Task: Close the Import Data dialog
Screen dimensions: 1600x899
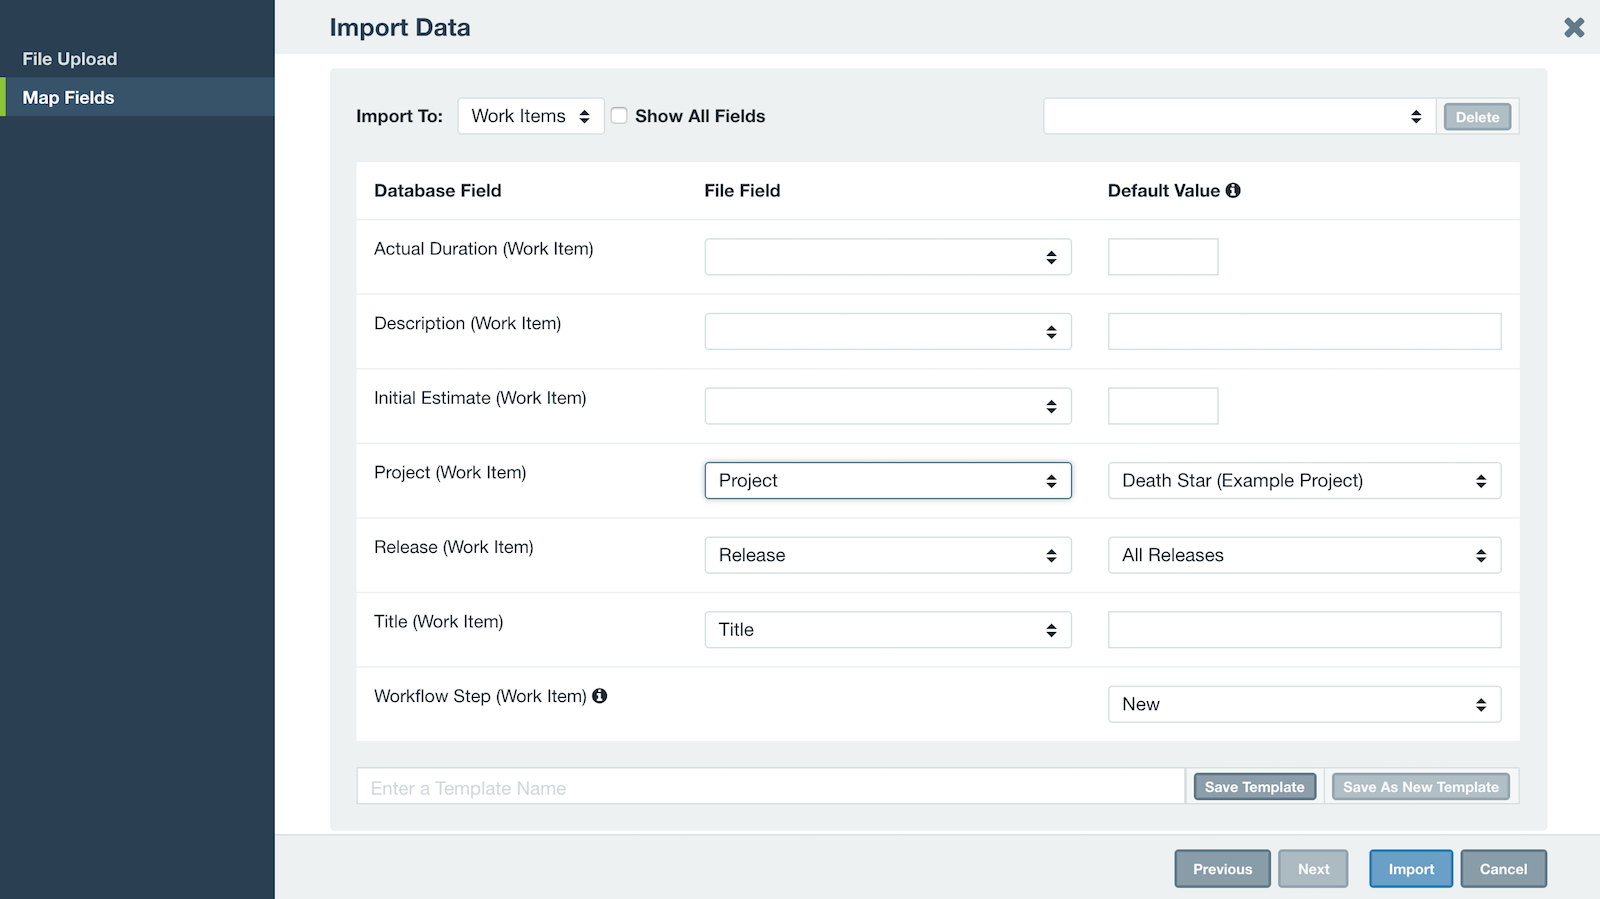Action: click(1574, 28)
